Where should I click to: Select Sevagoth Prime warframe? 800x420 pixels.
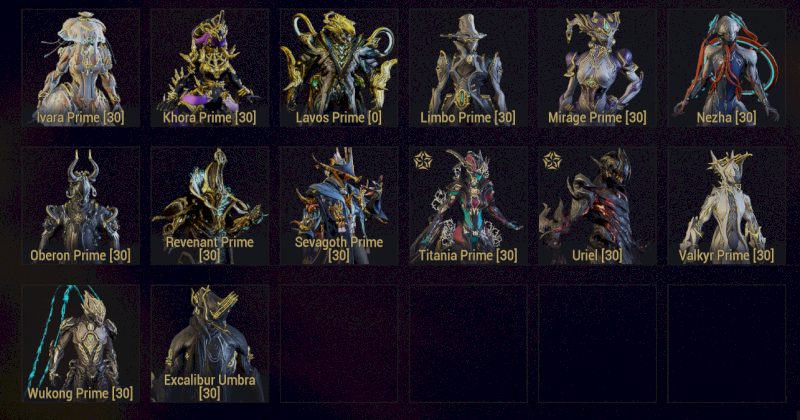339,206
